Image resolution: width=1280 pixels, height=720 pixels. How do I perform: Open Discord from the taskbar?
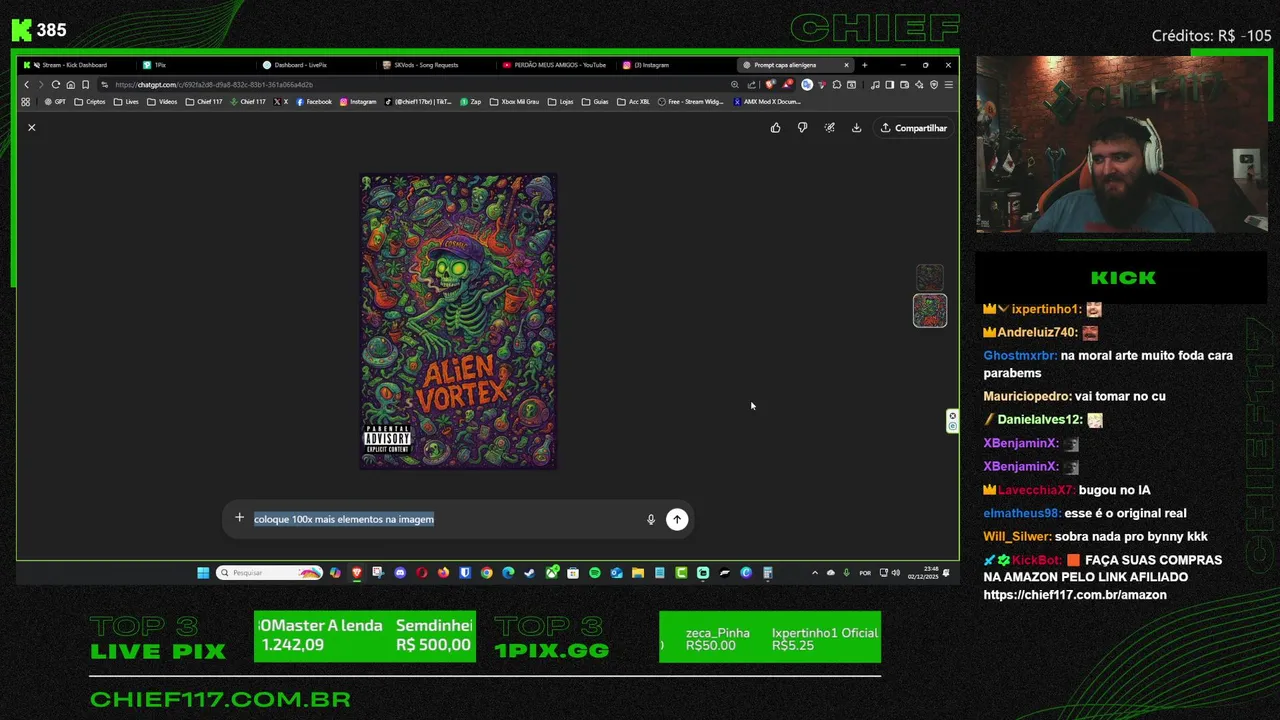pyautogui.click(x=400, y=573)
